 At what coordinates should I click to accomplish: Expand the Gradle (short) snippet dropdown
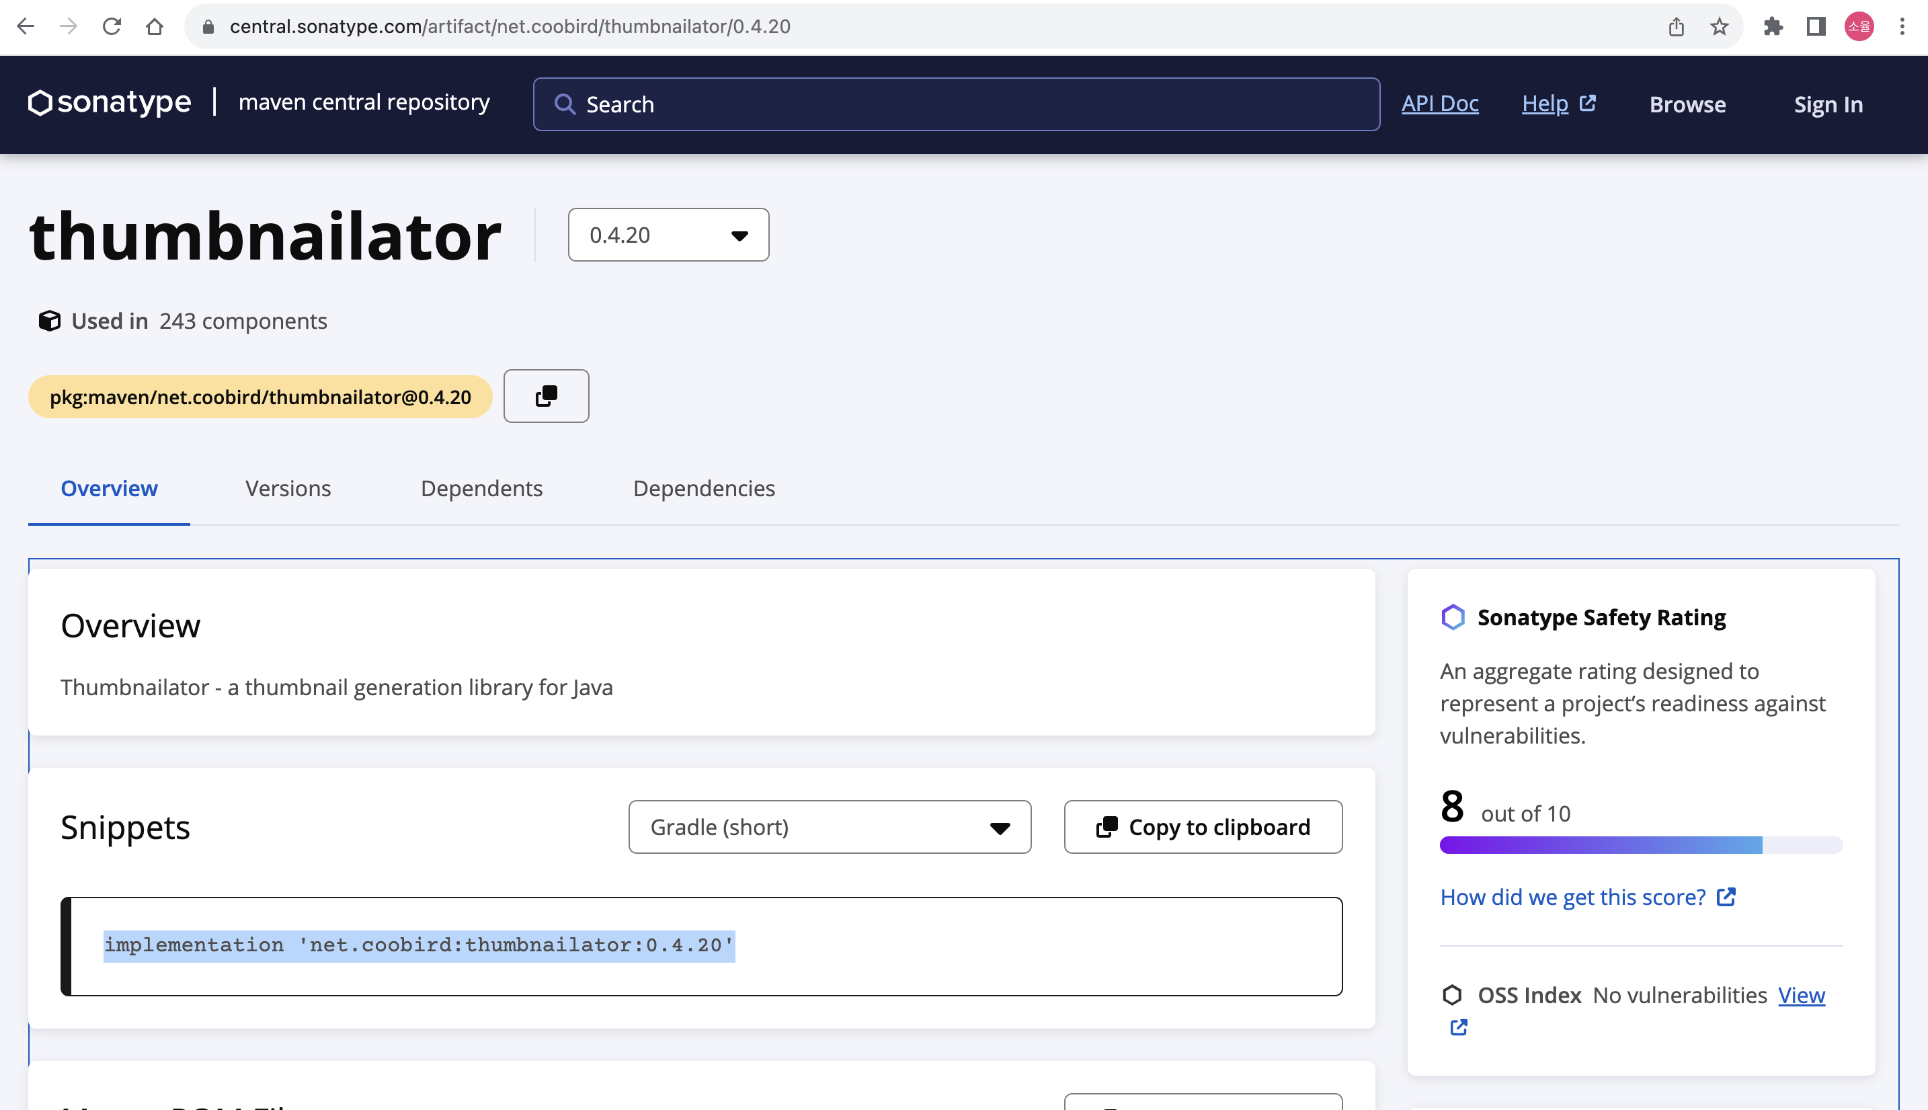pyautogui.click(x=829, y=827)
